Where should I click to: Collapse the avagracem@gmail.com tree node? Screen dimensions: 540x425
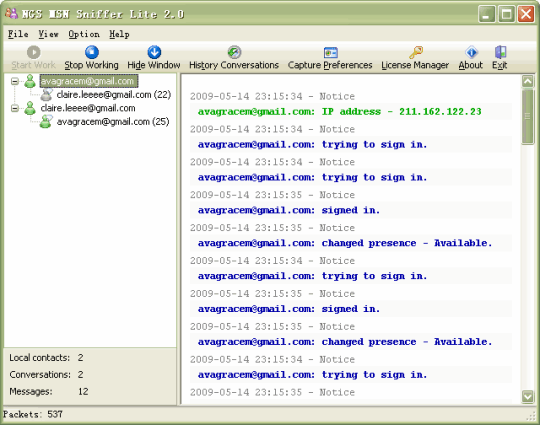coord(14,82)
